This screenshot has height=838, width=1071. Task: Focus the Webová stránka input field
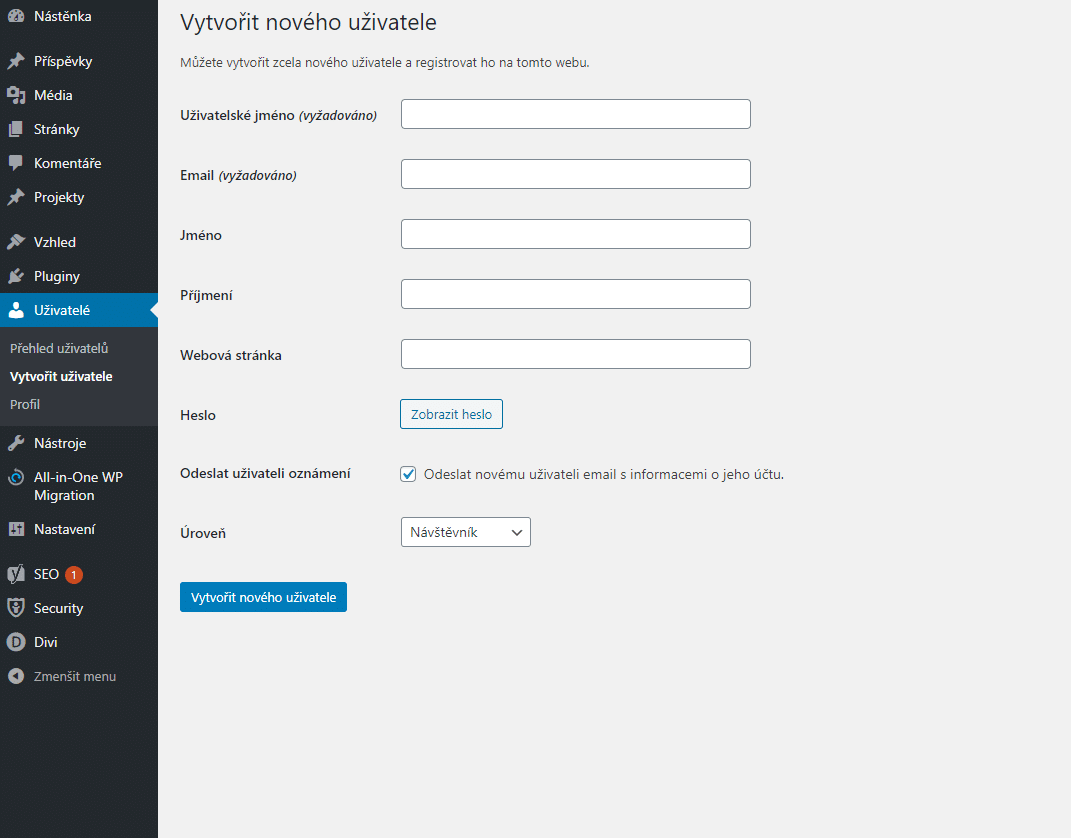pos(576,354)
